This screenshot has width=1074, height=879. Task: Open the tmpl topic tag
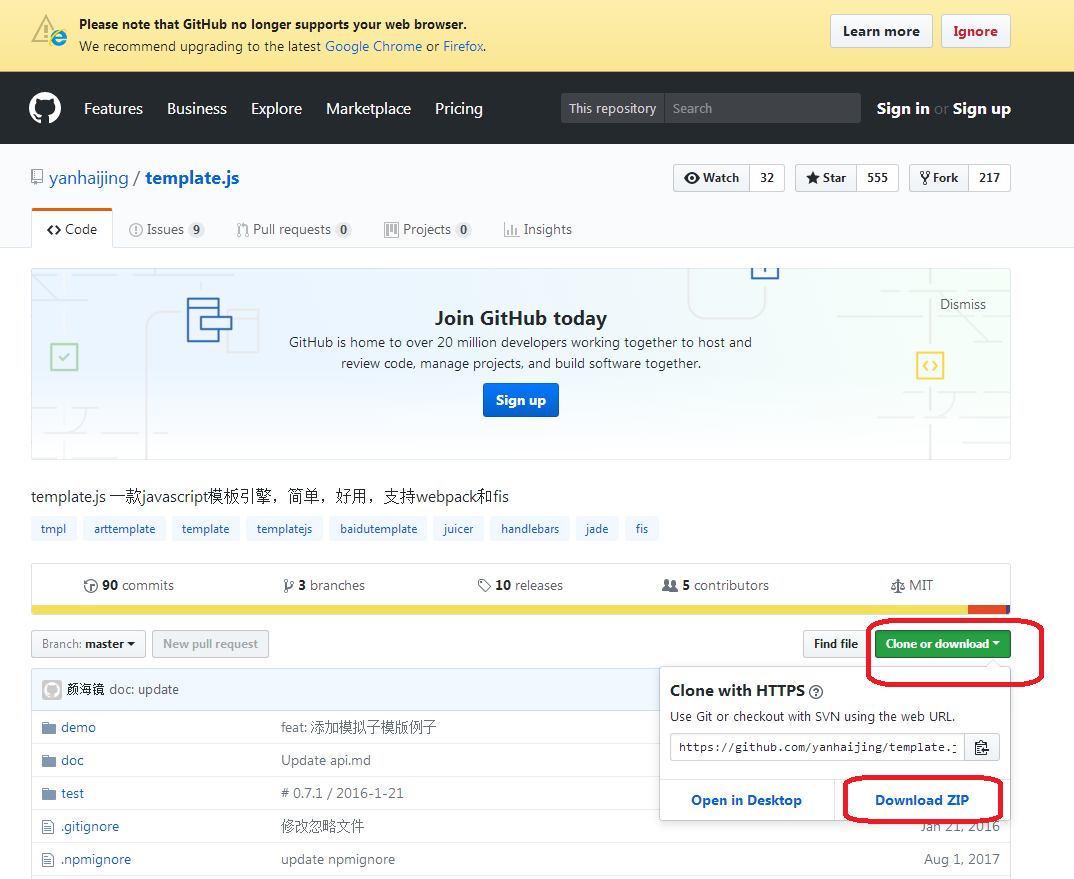point(53,529)
